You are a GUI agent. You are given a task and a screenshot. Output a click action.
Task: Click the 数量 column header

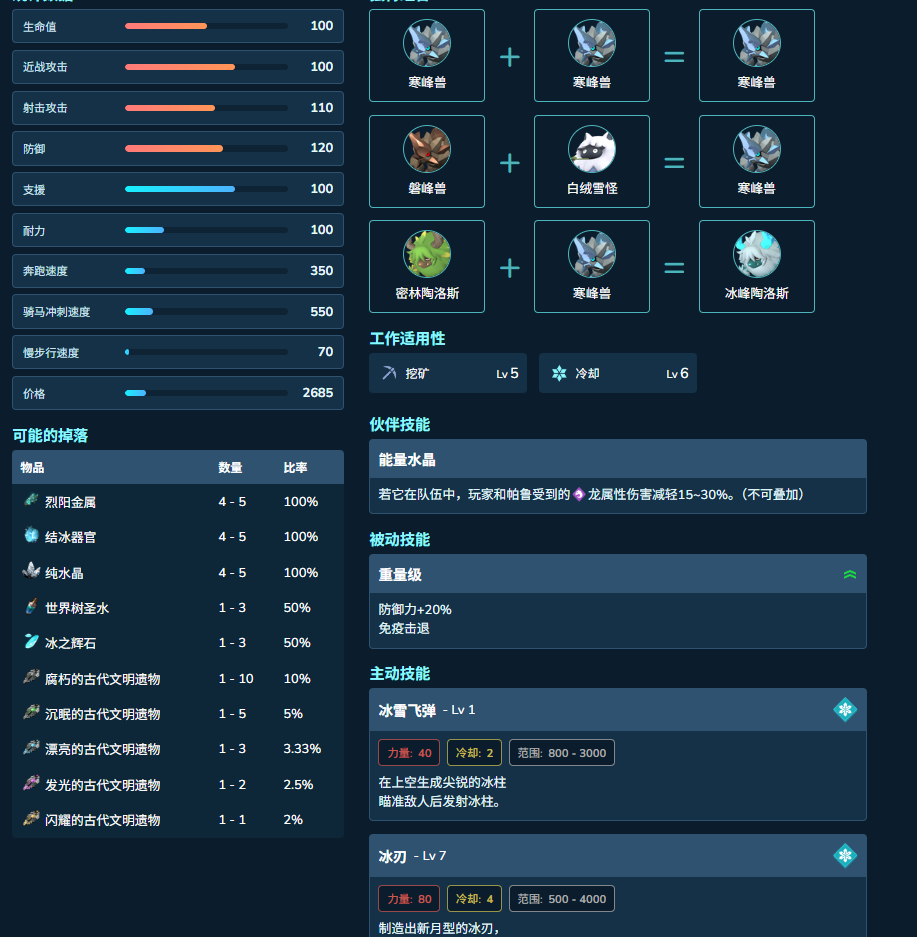coord(230,468)
